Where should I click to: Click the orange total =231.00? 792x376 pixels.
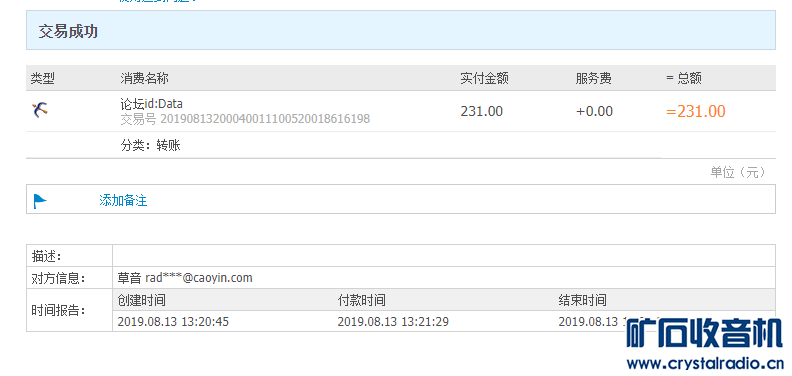pyautogui.click(x=696, y=111)
